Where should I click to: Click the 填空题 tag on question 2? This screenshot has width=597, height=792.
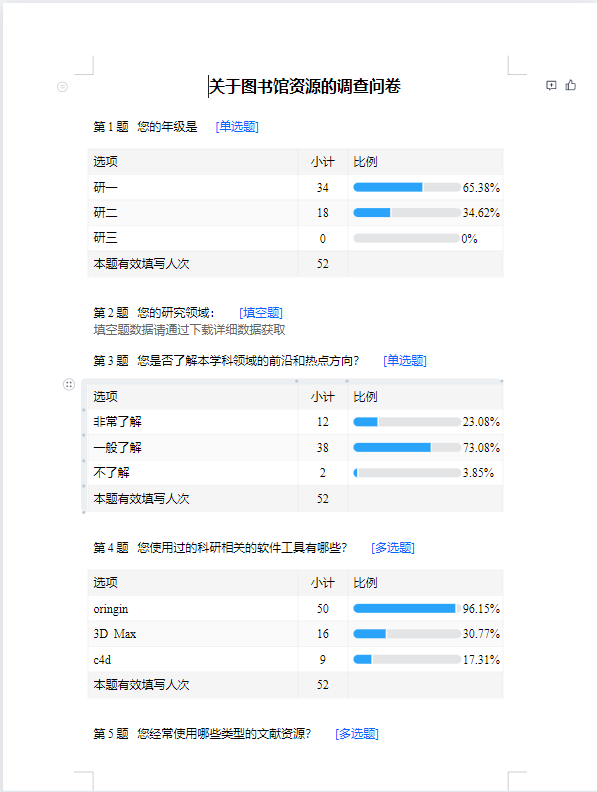[x=261, y=313]
